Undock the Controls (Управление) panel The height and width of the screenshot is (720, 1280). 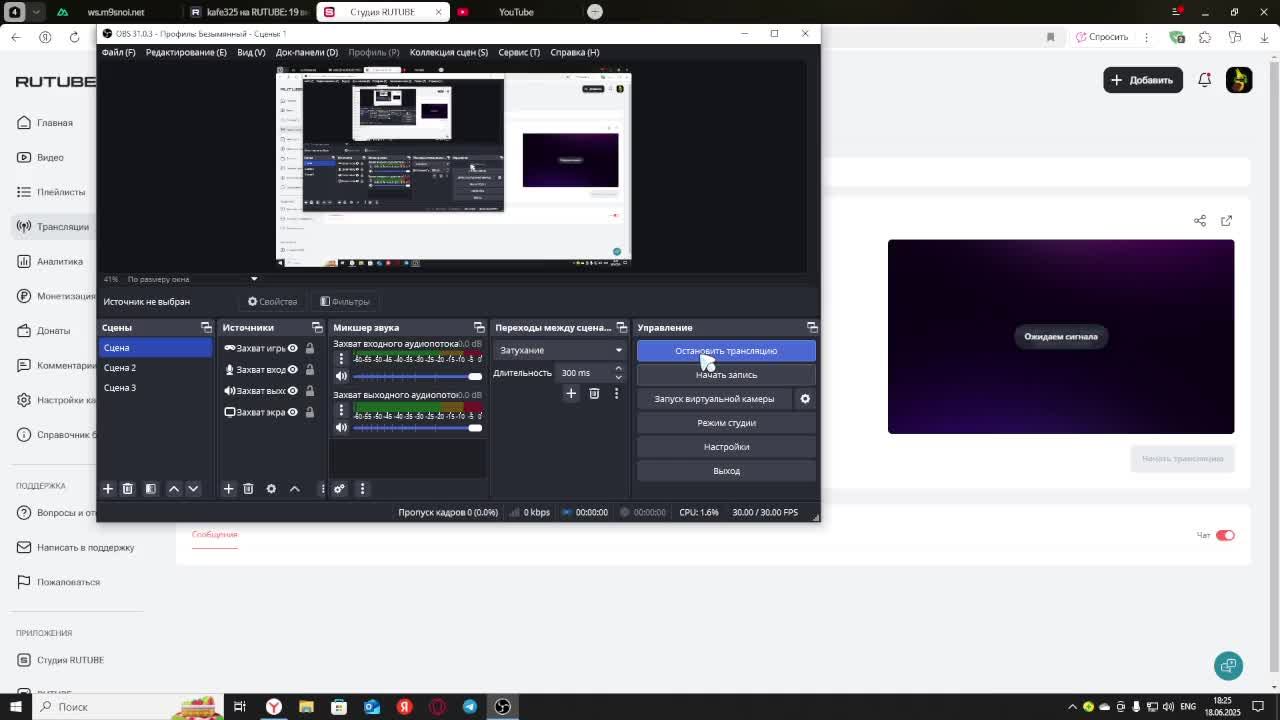[x=812, y=327]
